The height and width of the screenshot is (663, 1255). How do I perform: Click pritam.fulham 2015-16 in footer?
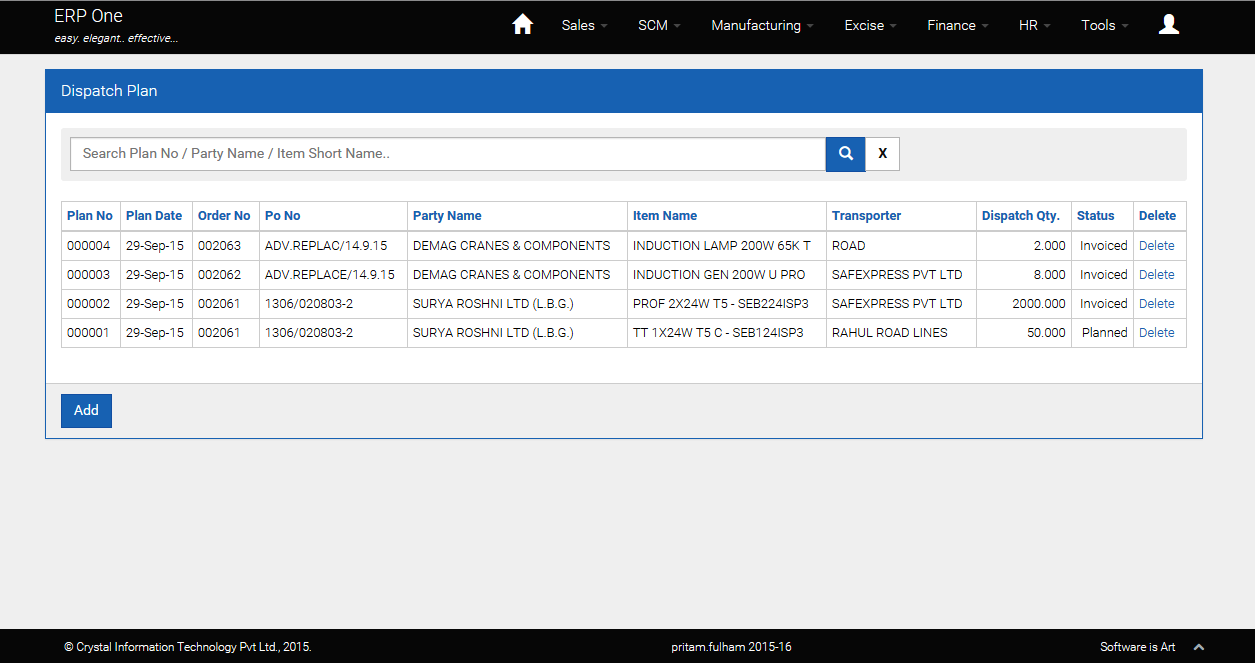[731, 647]
